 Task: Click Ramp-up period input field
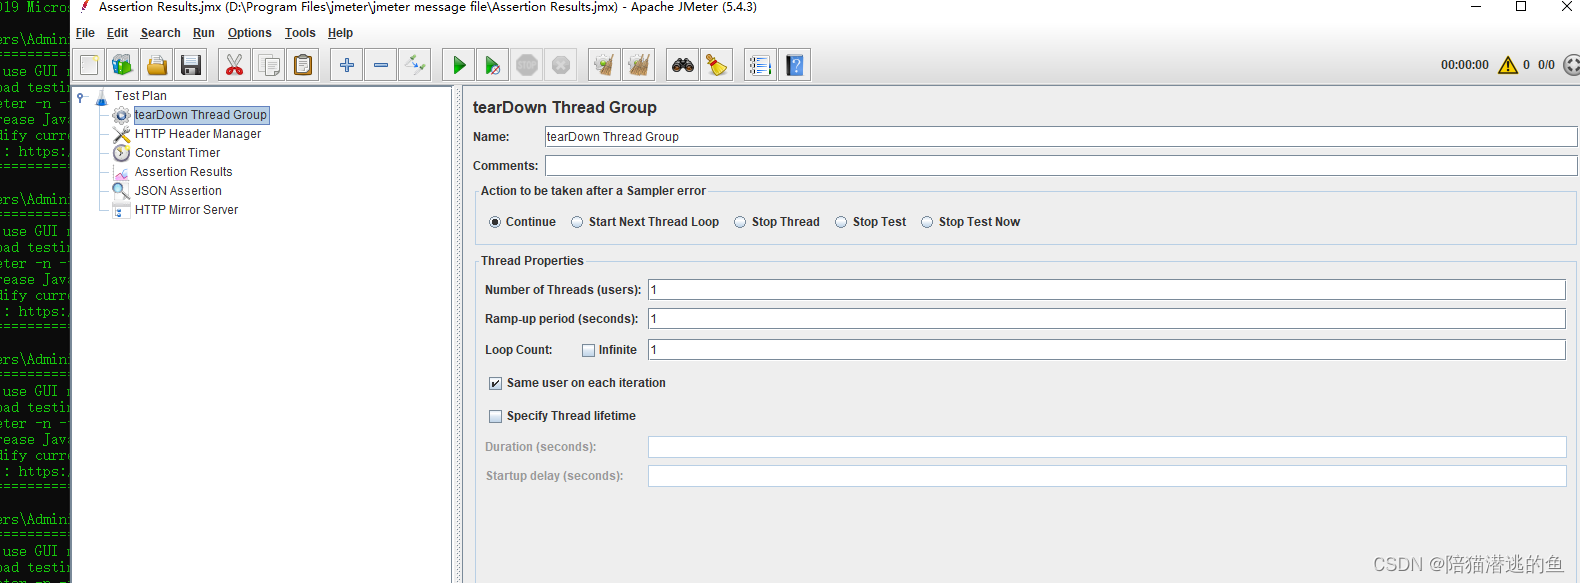coord(1107,319)
